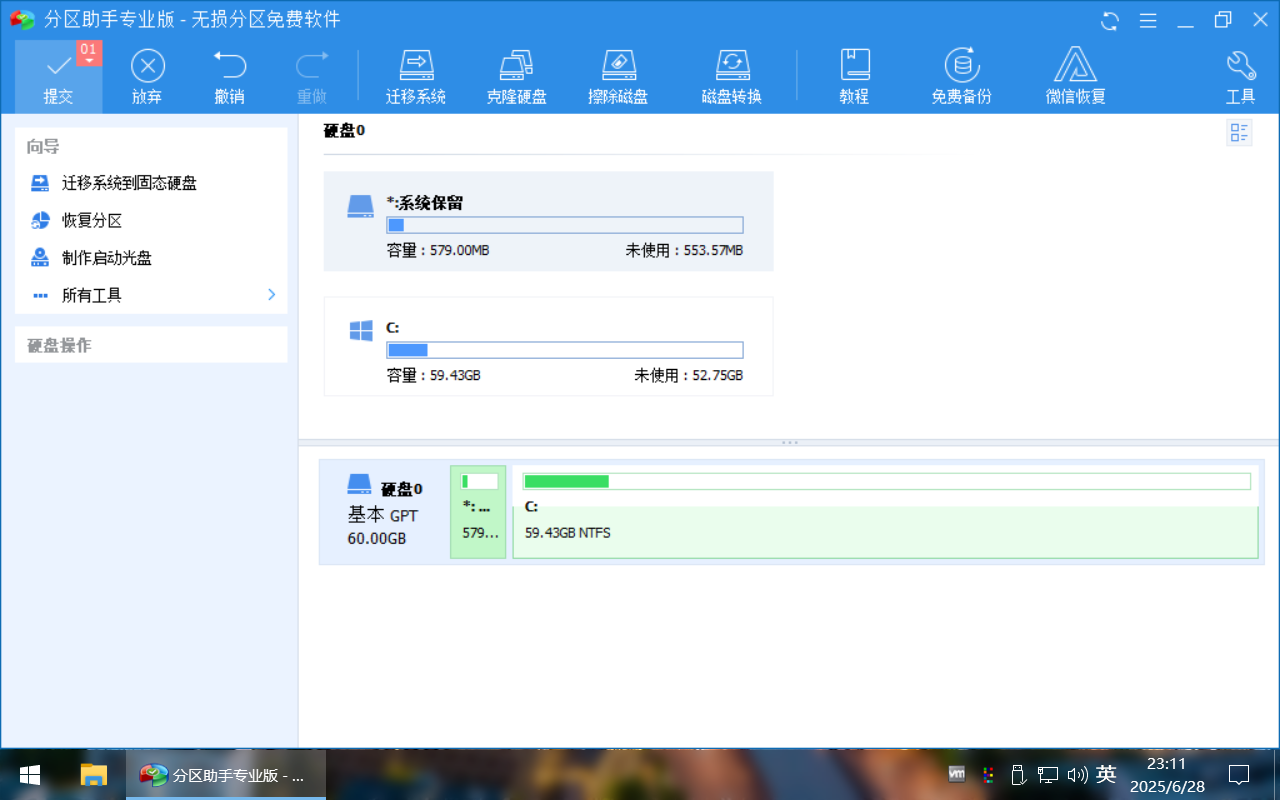Viewport: 1280px width, 800px height.
Task: Click the VM tools tray icon
Action: (957, 774)
